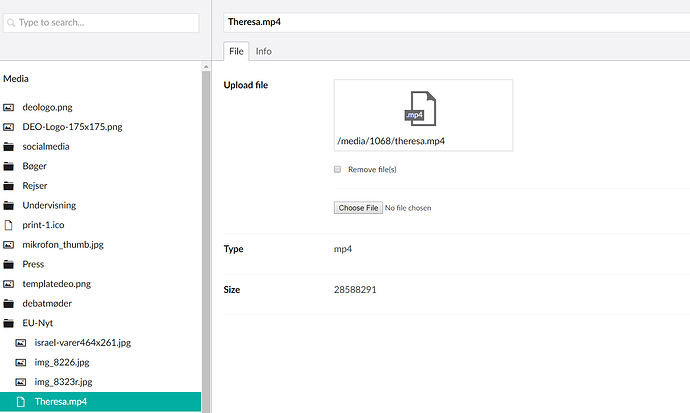The height and width of the screenshot is (413, 690).
Task: Open the Rejser folder
Action: (35, 186)
